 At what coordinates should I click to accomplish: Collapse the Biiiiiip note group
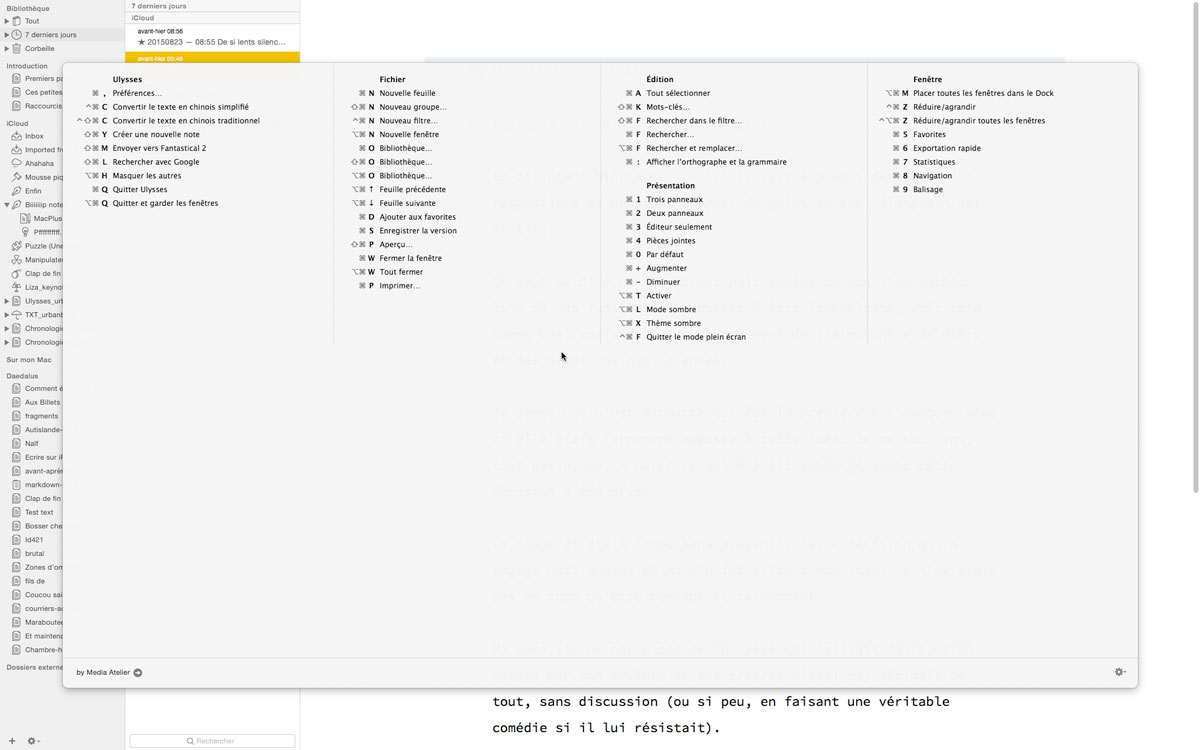point(7,205)
